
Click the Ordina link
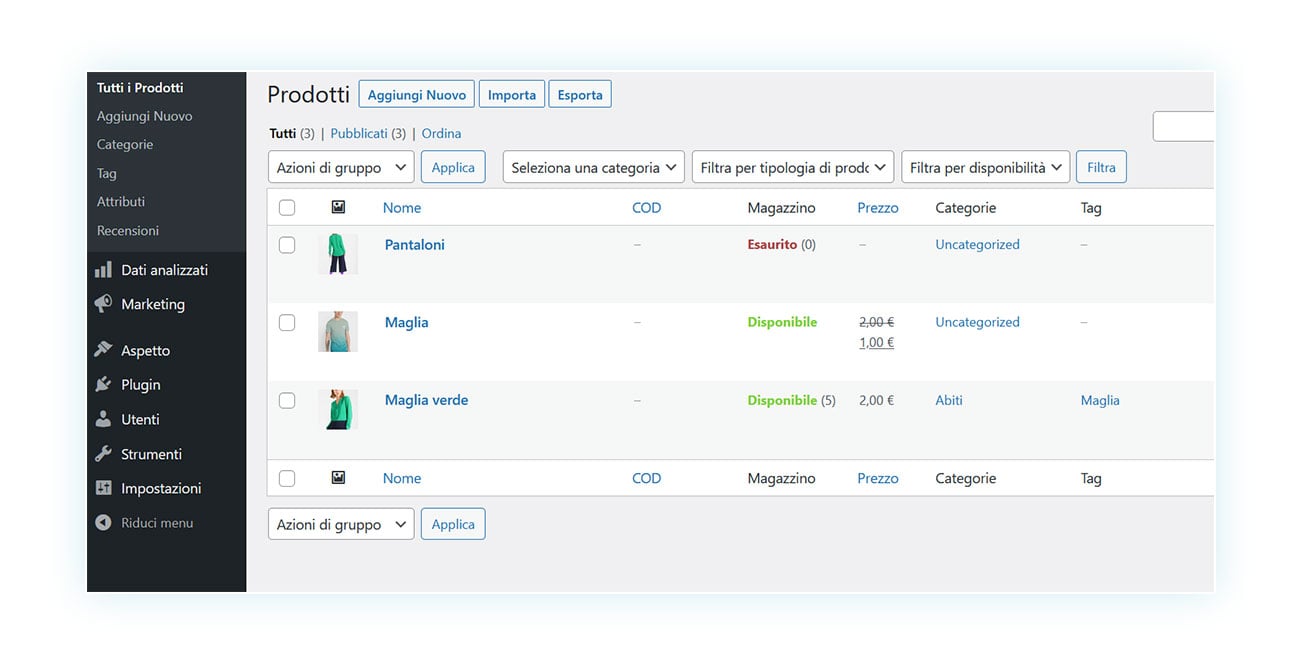tap(441, 133)
